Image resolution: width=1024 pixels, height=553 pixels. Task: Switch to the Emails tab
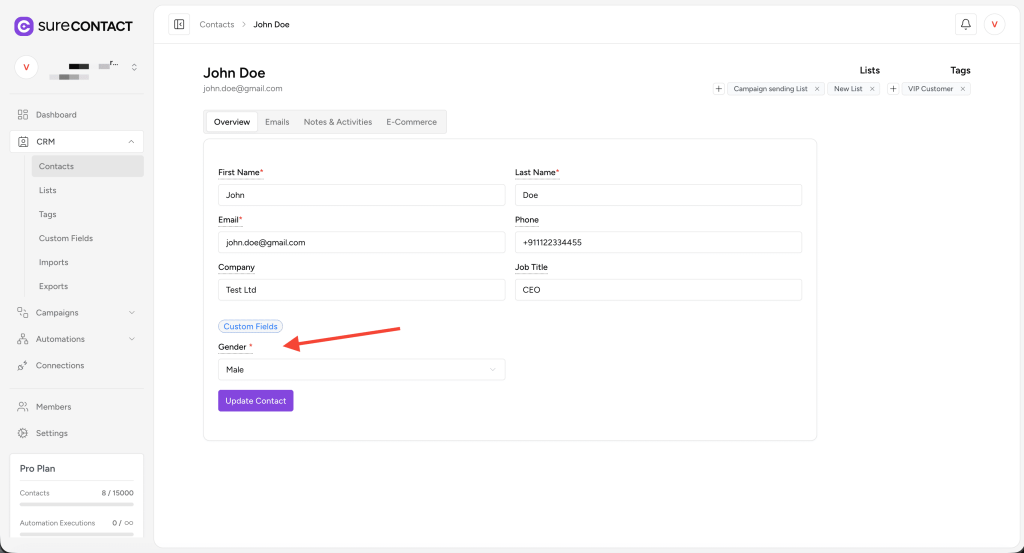[x=277, y=122]
